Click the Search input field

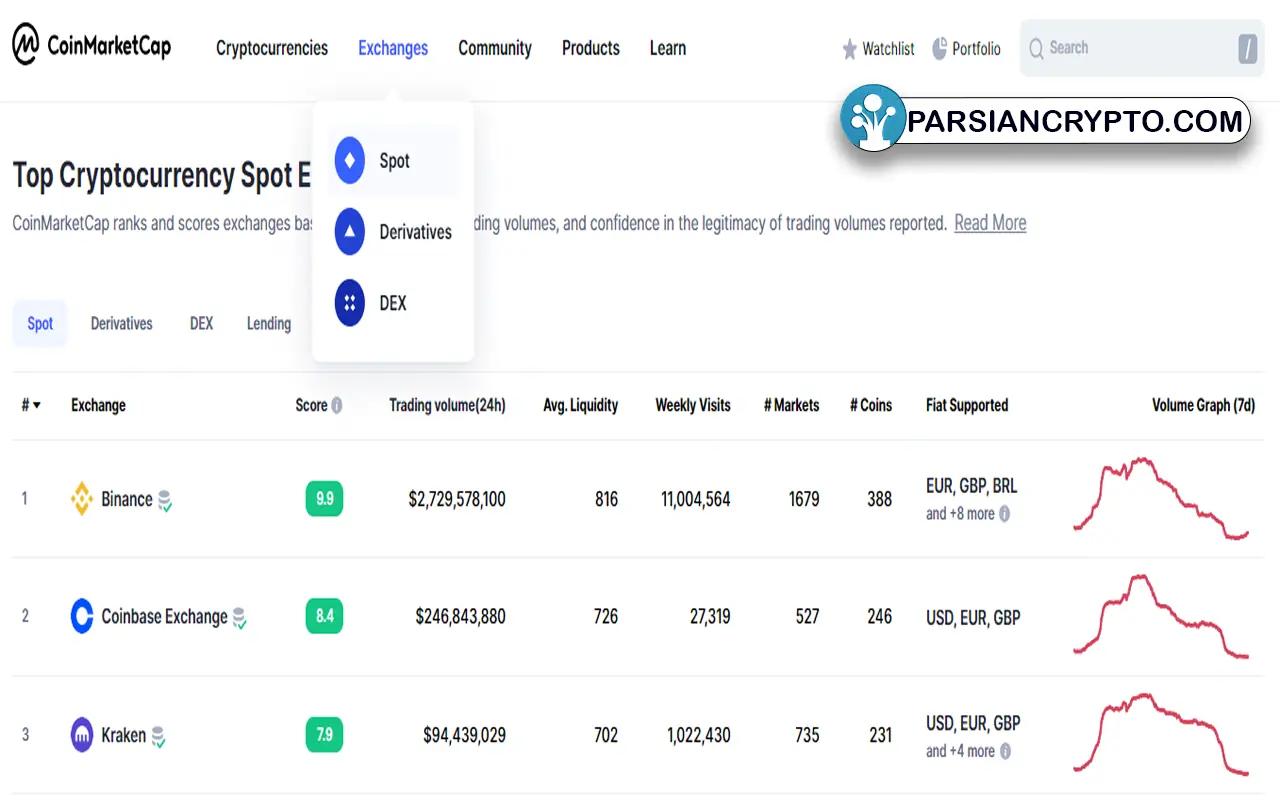pos(1143,48)
